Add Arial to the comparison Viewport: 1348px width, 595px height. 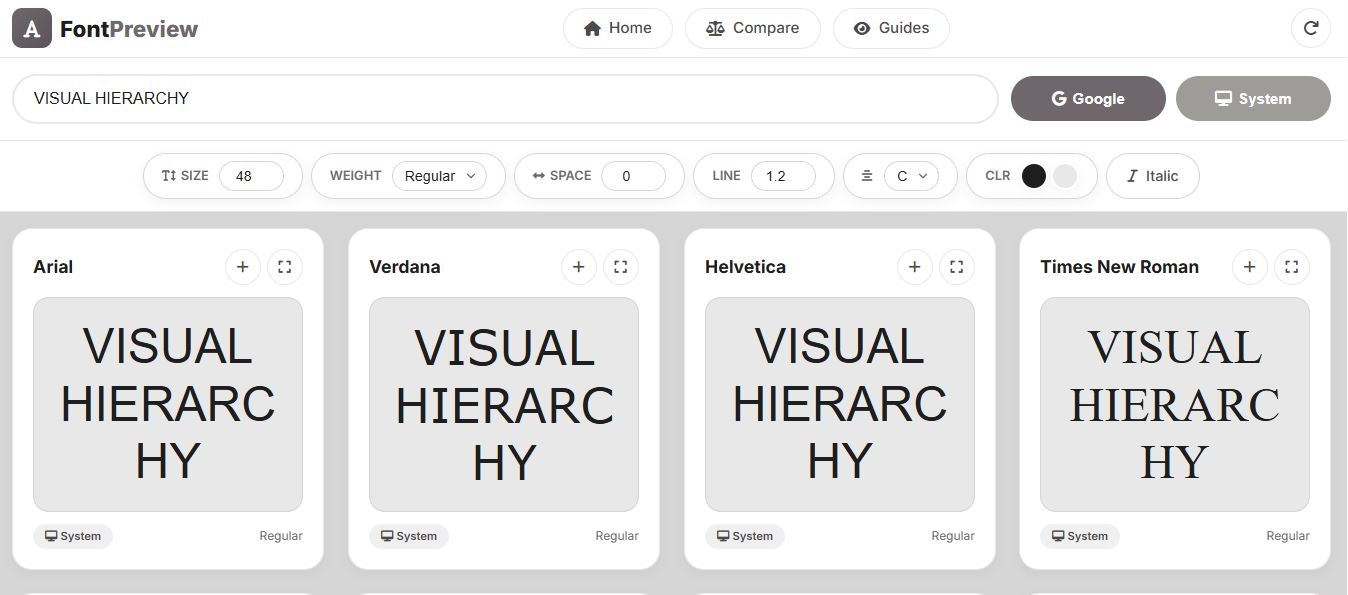[243, 267]
